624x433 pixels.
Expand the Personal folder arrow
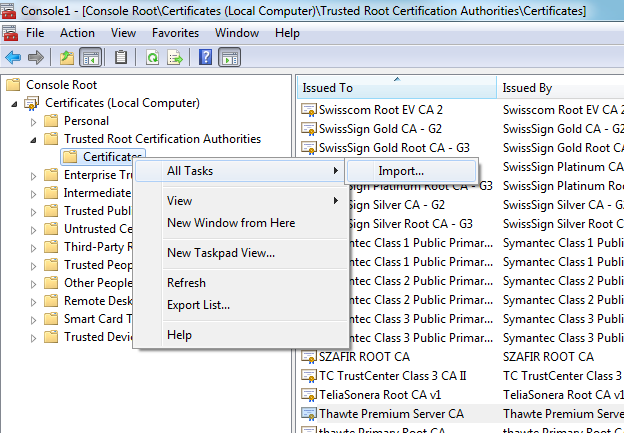point(34,121)
